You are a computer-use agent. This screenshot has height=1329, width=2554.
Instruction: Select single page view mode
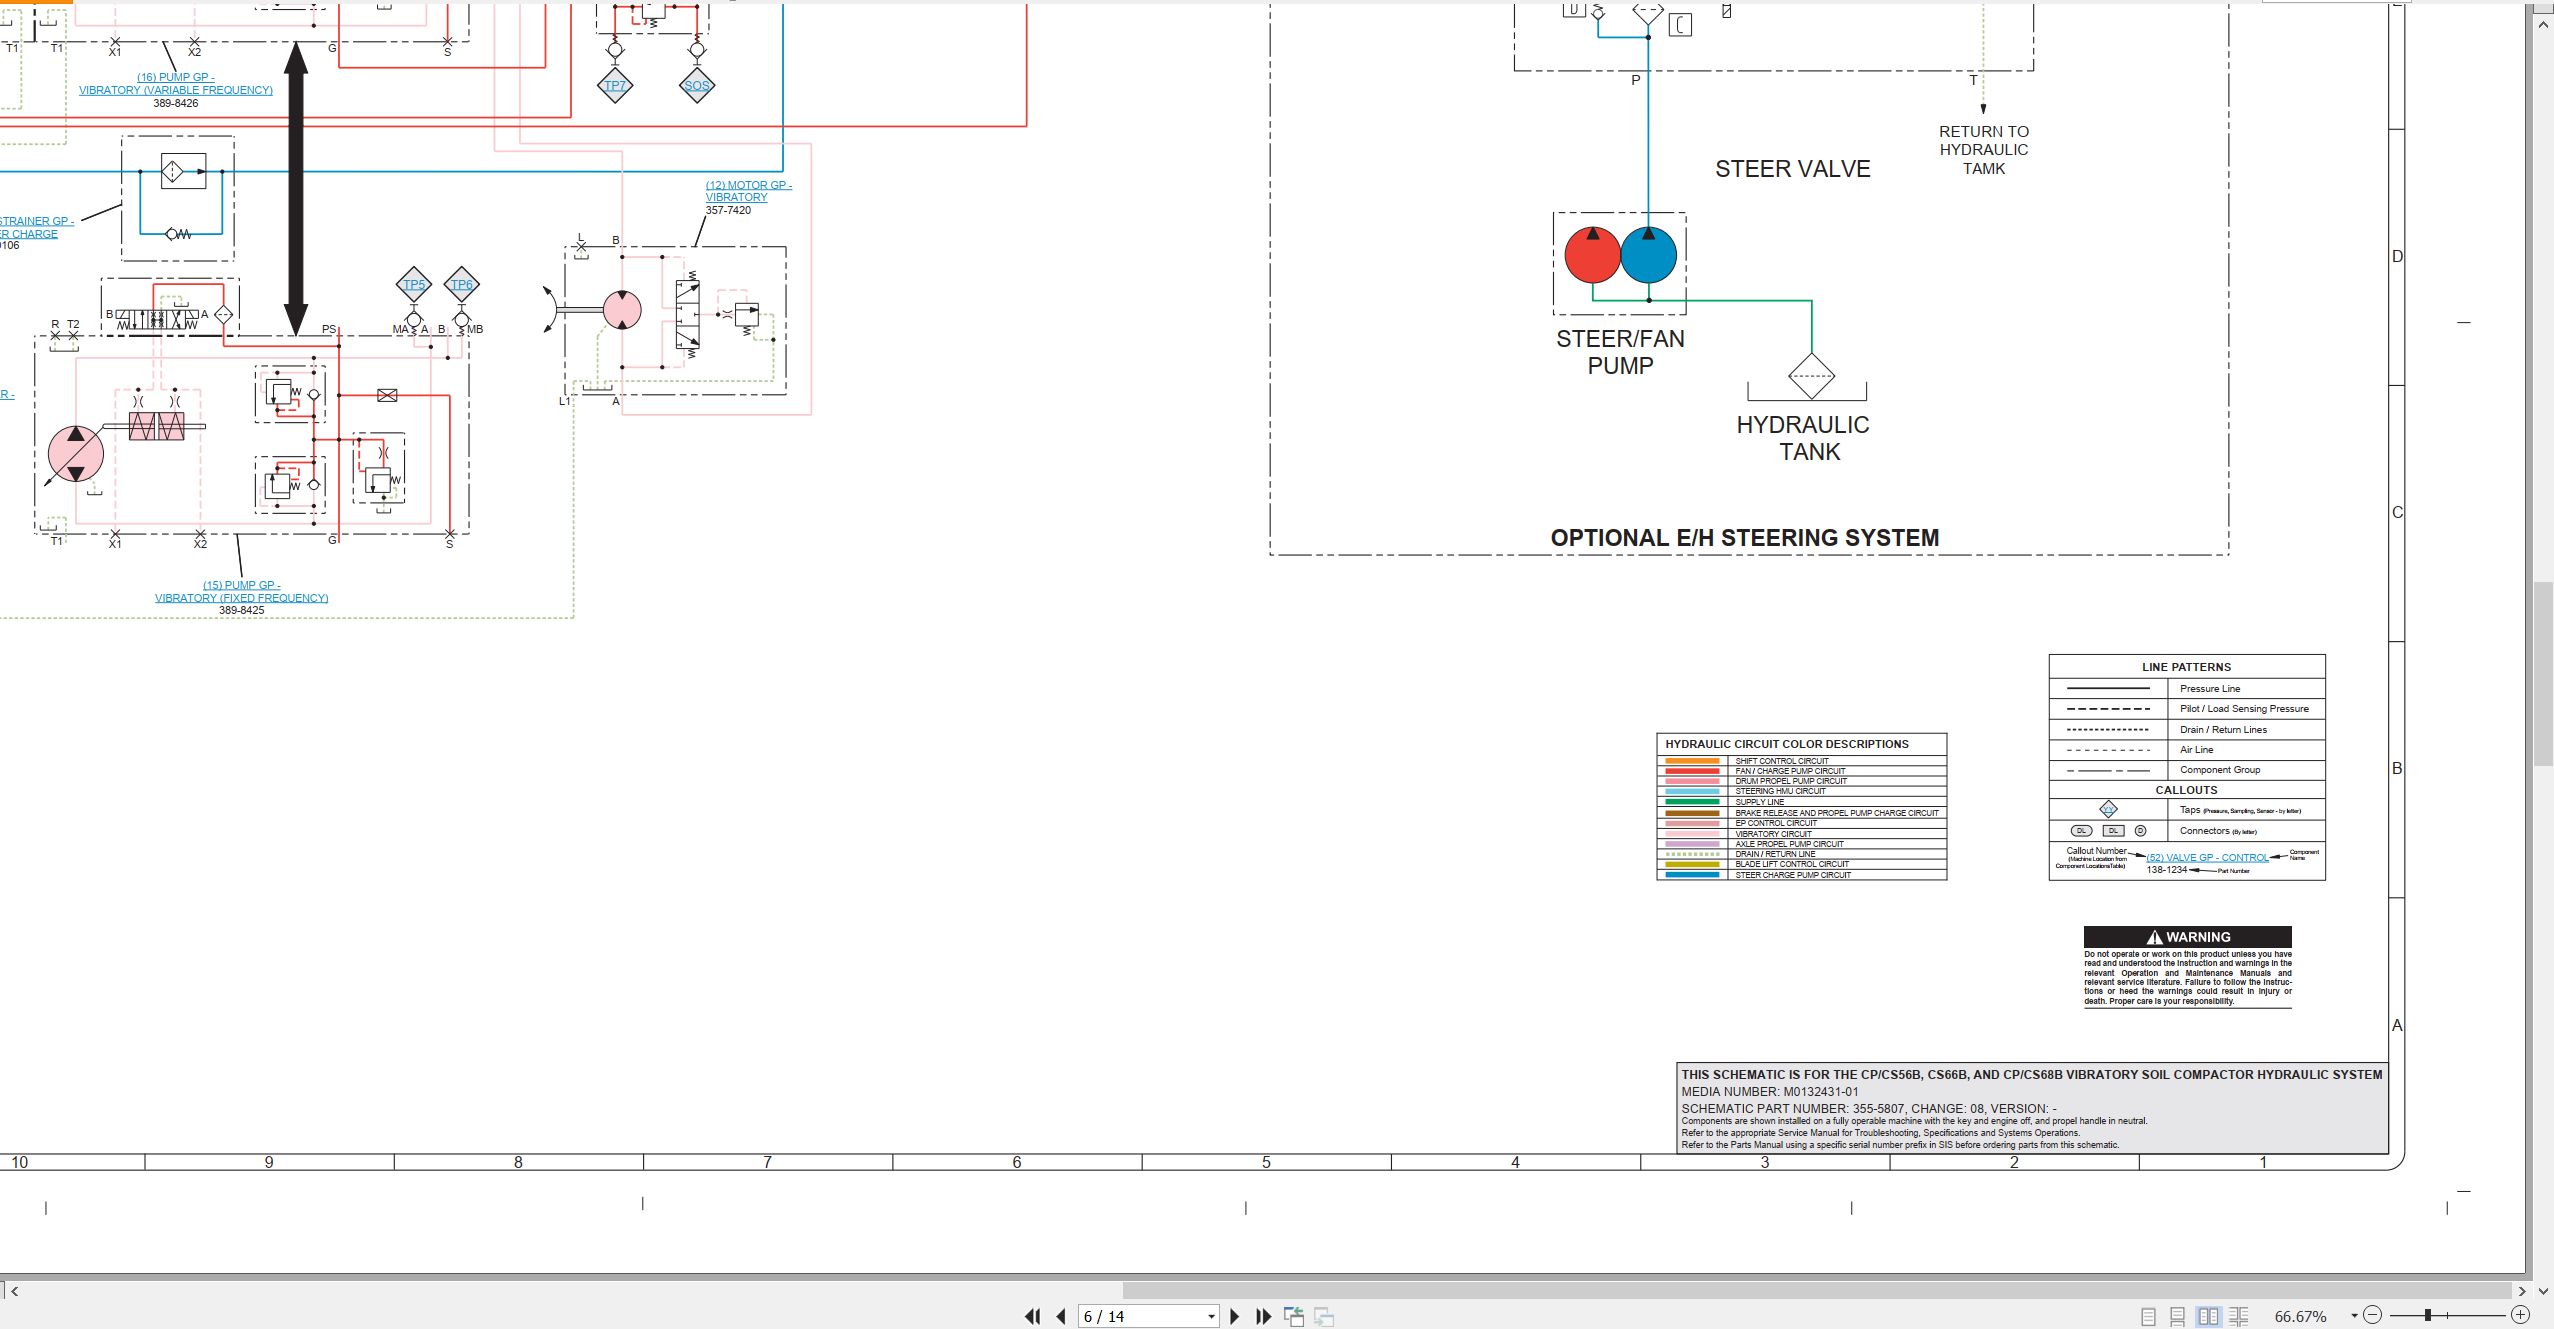(2148, 1317)
